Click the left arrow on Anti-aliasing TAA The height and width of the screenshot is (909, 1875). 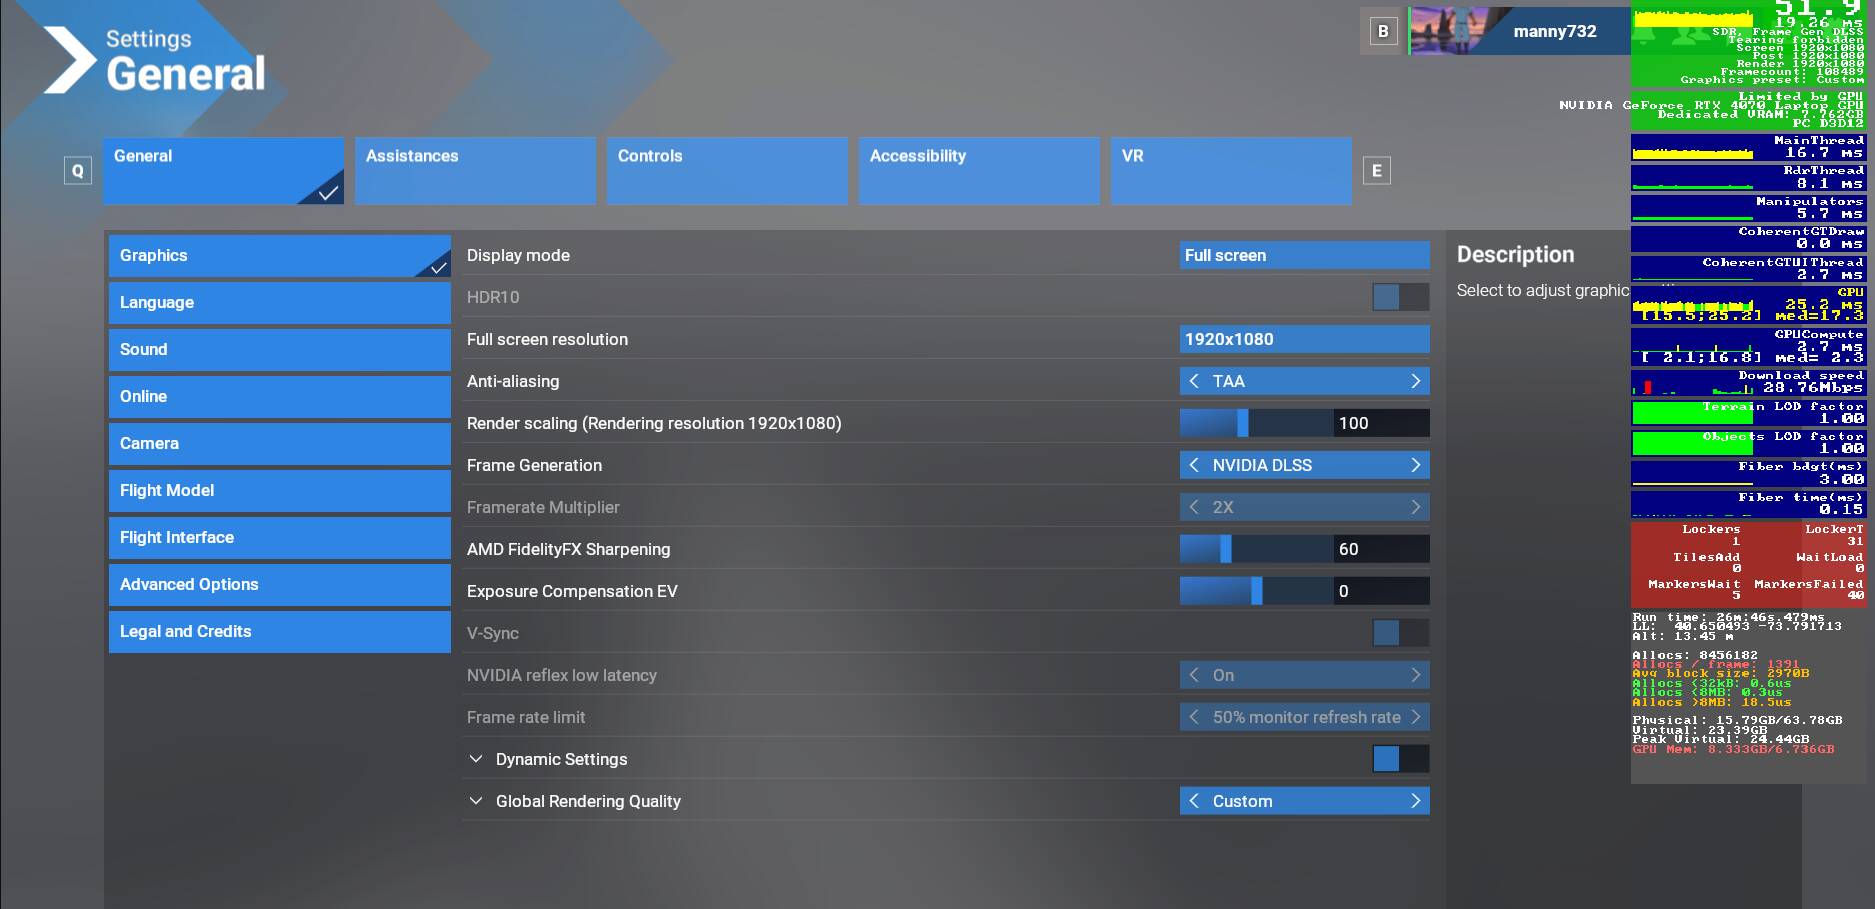[1194, 381]
